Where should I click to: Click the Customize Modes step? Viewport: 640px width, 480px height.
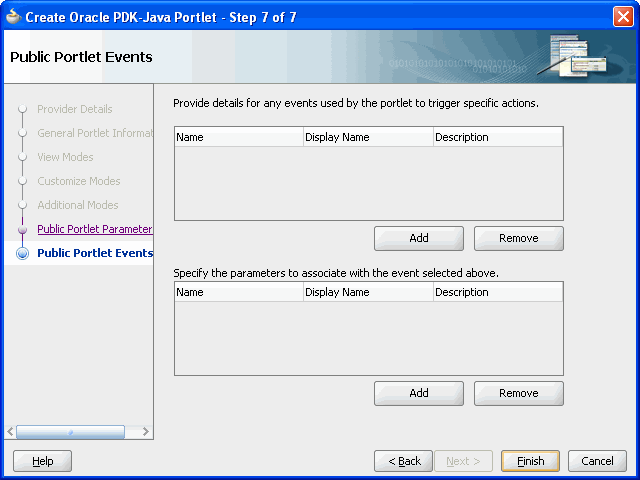[x=79, y=181]
